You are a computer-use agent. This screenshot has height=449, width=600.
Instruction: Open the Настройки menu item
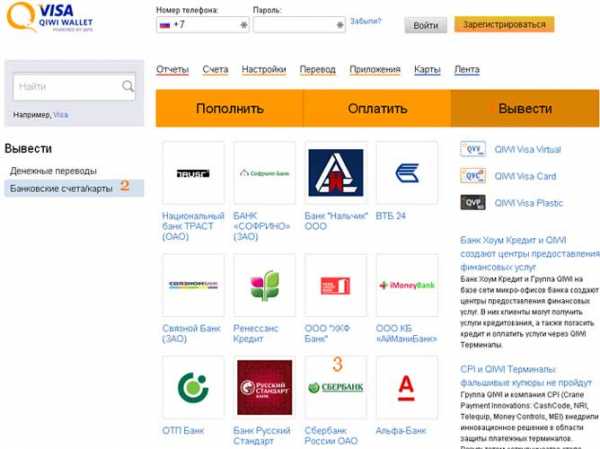pyautogui.click(x=264, y=69)
